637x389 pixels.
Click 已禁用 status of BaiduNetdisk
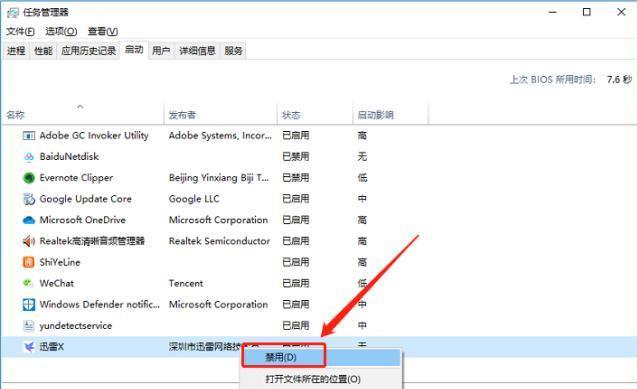(x=296, y=157)
